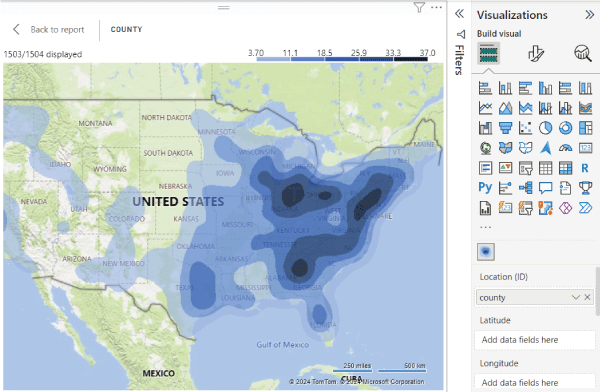Select the Stacked area chart visual

pyautogui.click(x=525, y=108)
